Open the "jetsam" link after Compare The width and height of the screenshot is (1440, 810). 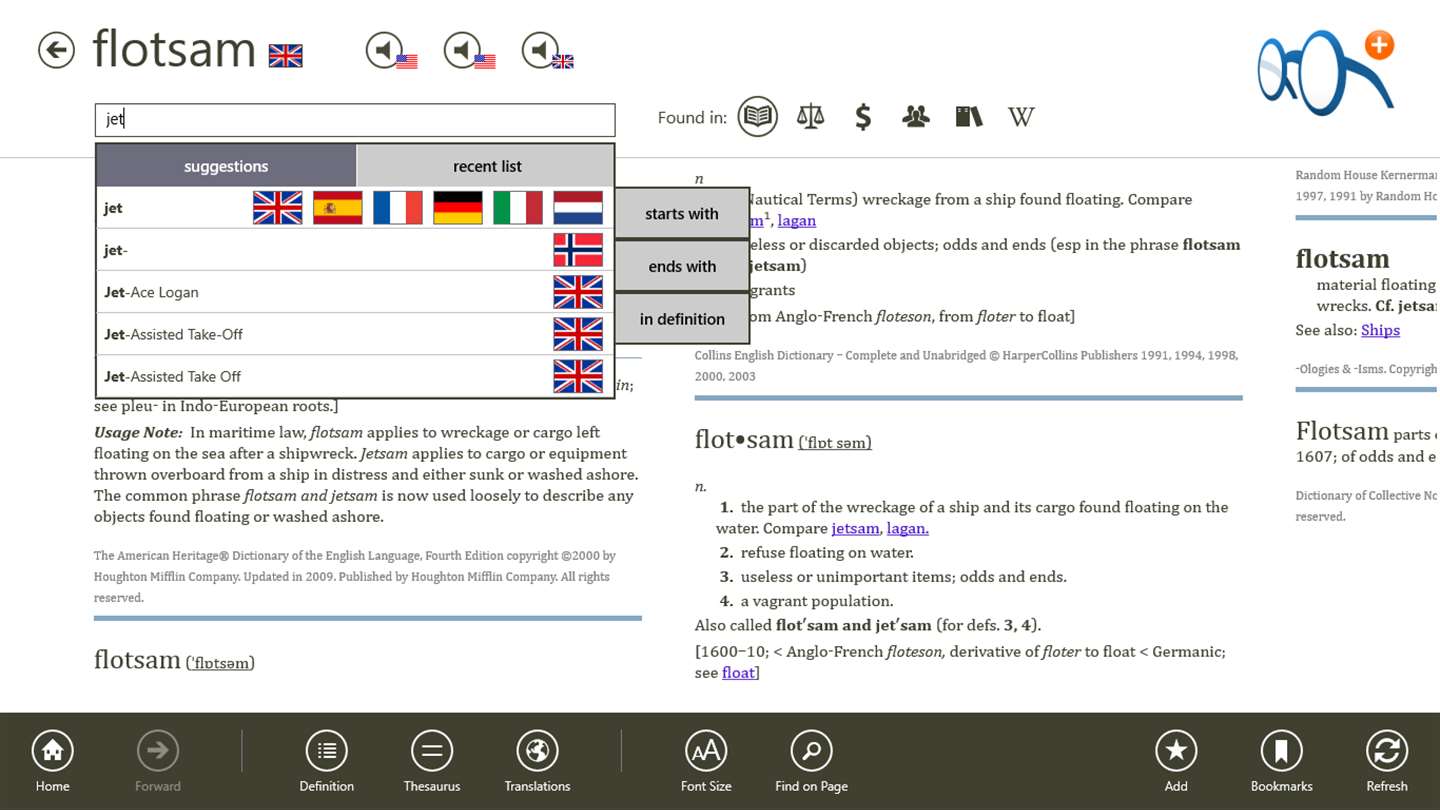(855, 528)
